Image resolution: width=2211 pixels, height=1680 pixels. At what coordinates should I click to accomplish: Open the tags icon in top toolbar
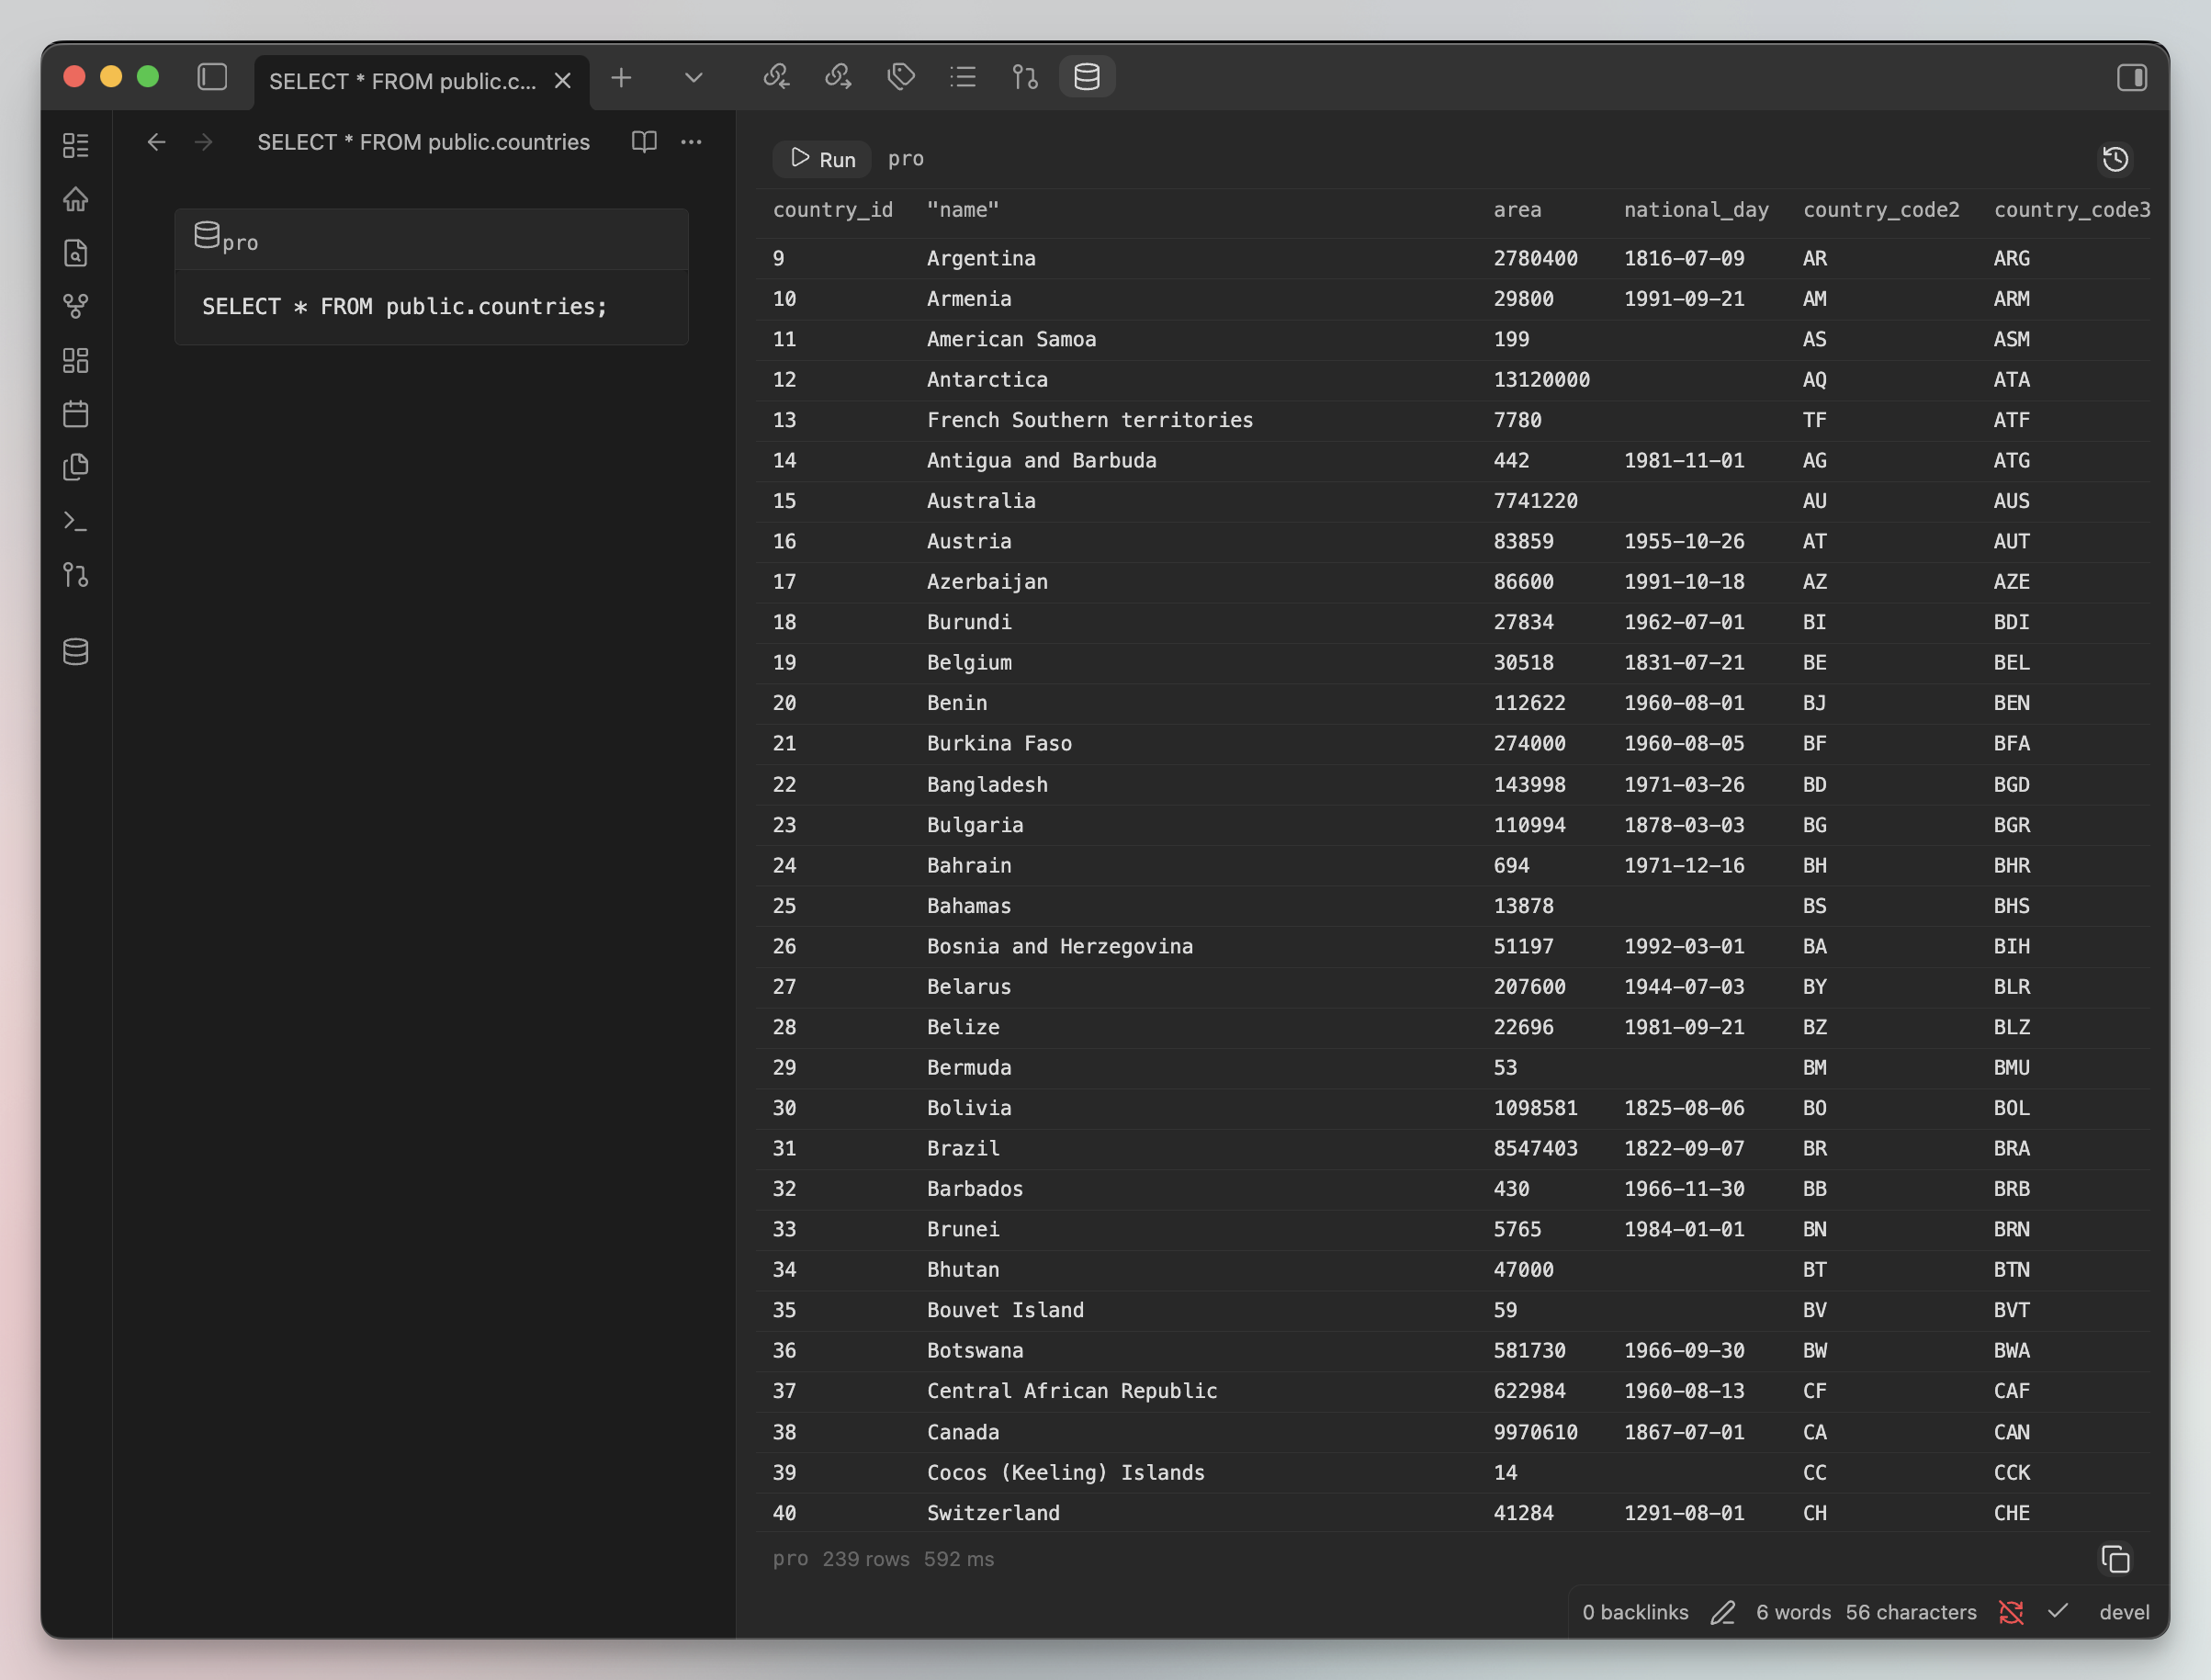tap(901, 77)
